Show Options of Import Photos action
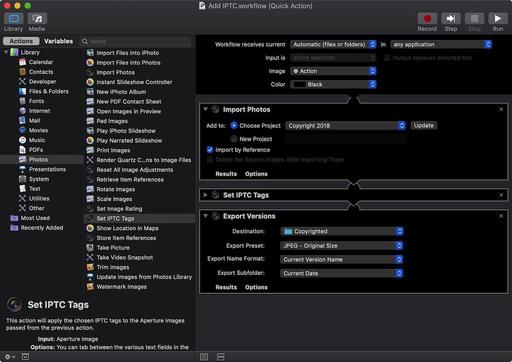Image resolution: width=512 pixels, height=362 pixels. point(256,174)
